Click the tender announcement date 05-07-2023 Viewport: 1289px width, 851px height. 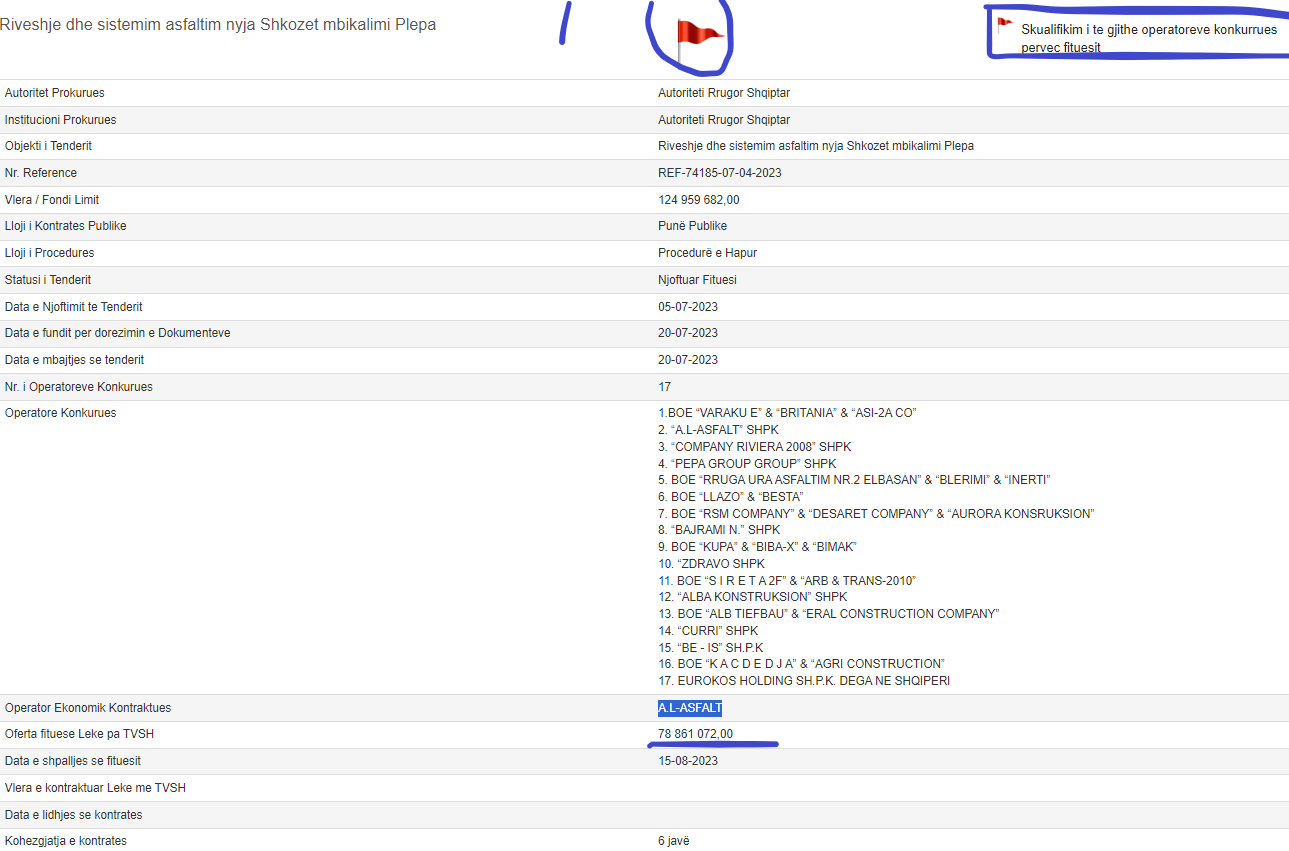(687, 307)
